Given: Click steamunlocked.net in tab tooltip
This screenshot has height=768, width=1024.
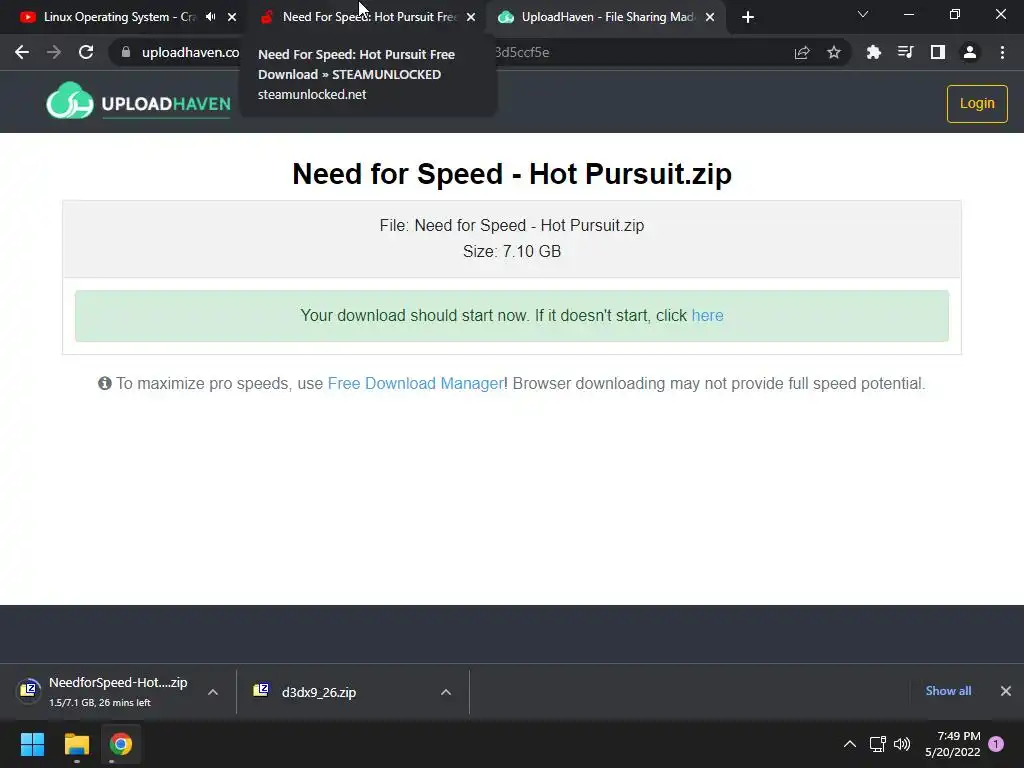Looking at the screenshot, I should point(312,95).
